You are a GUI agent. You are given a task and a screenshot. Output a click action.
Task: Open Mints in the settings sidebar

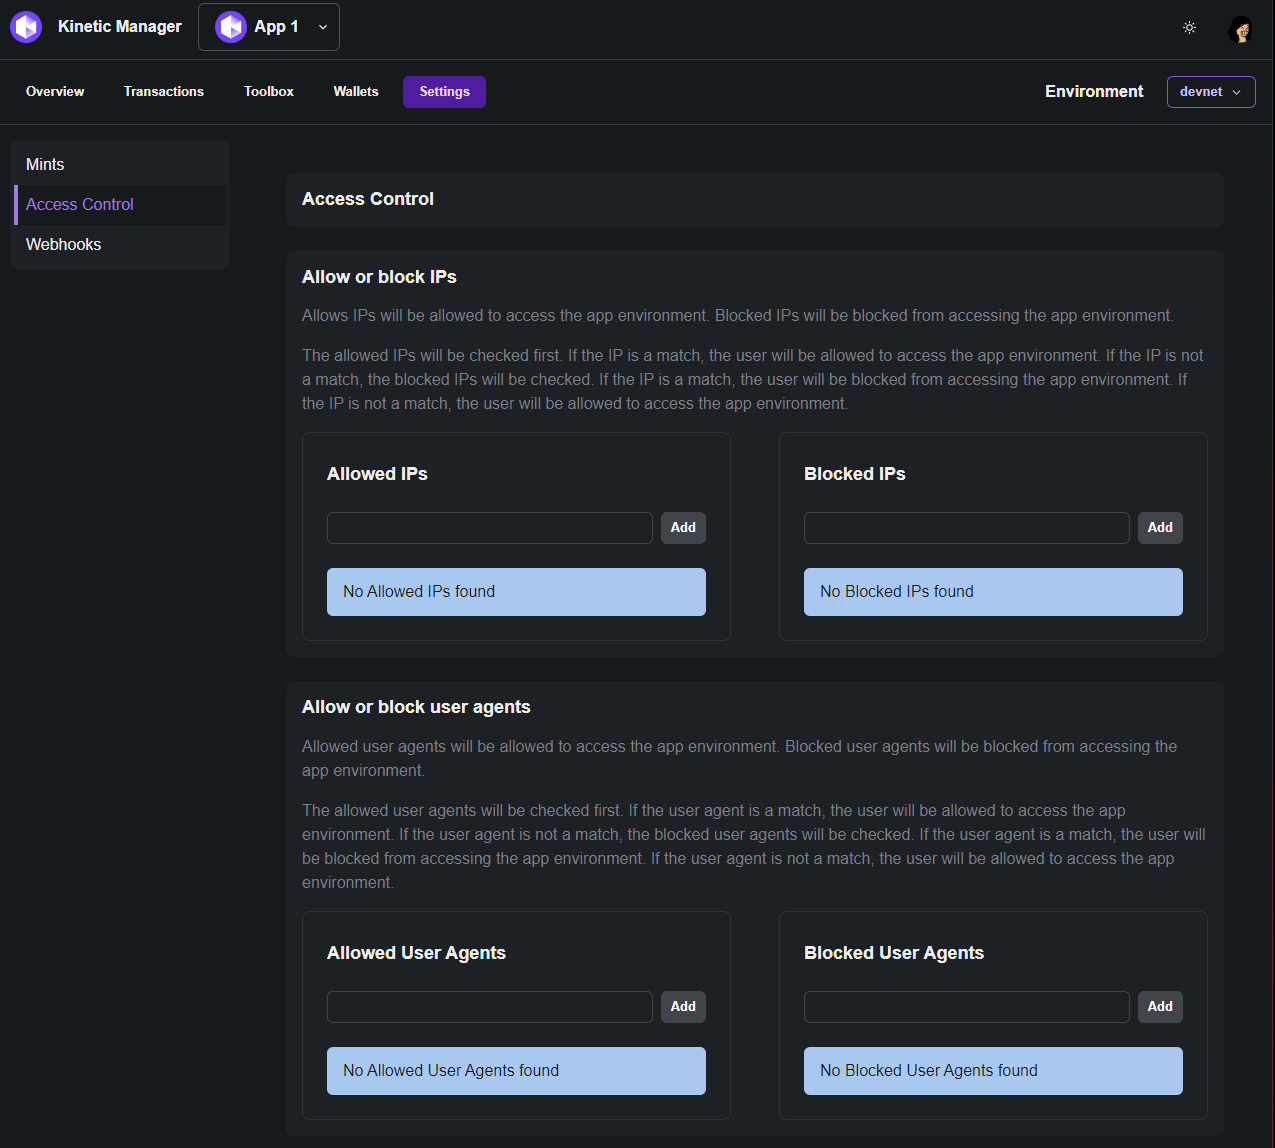coord(45,165)
